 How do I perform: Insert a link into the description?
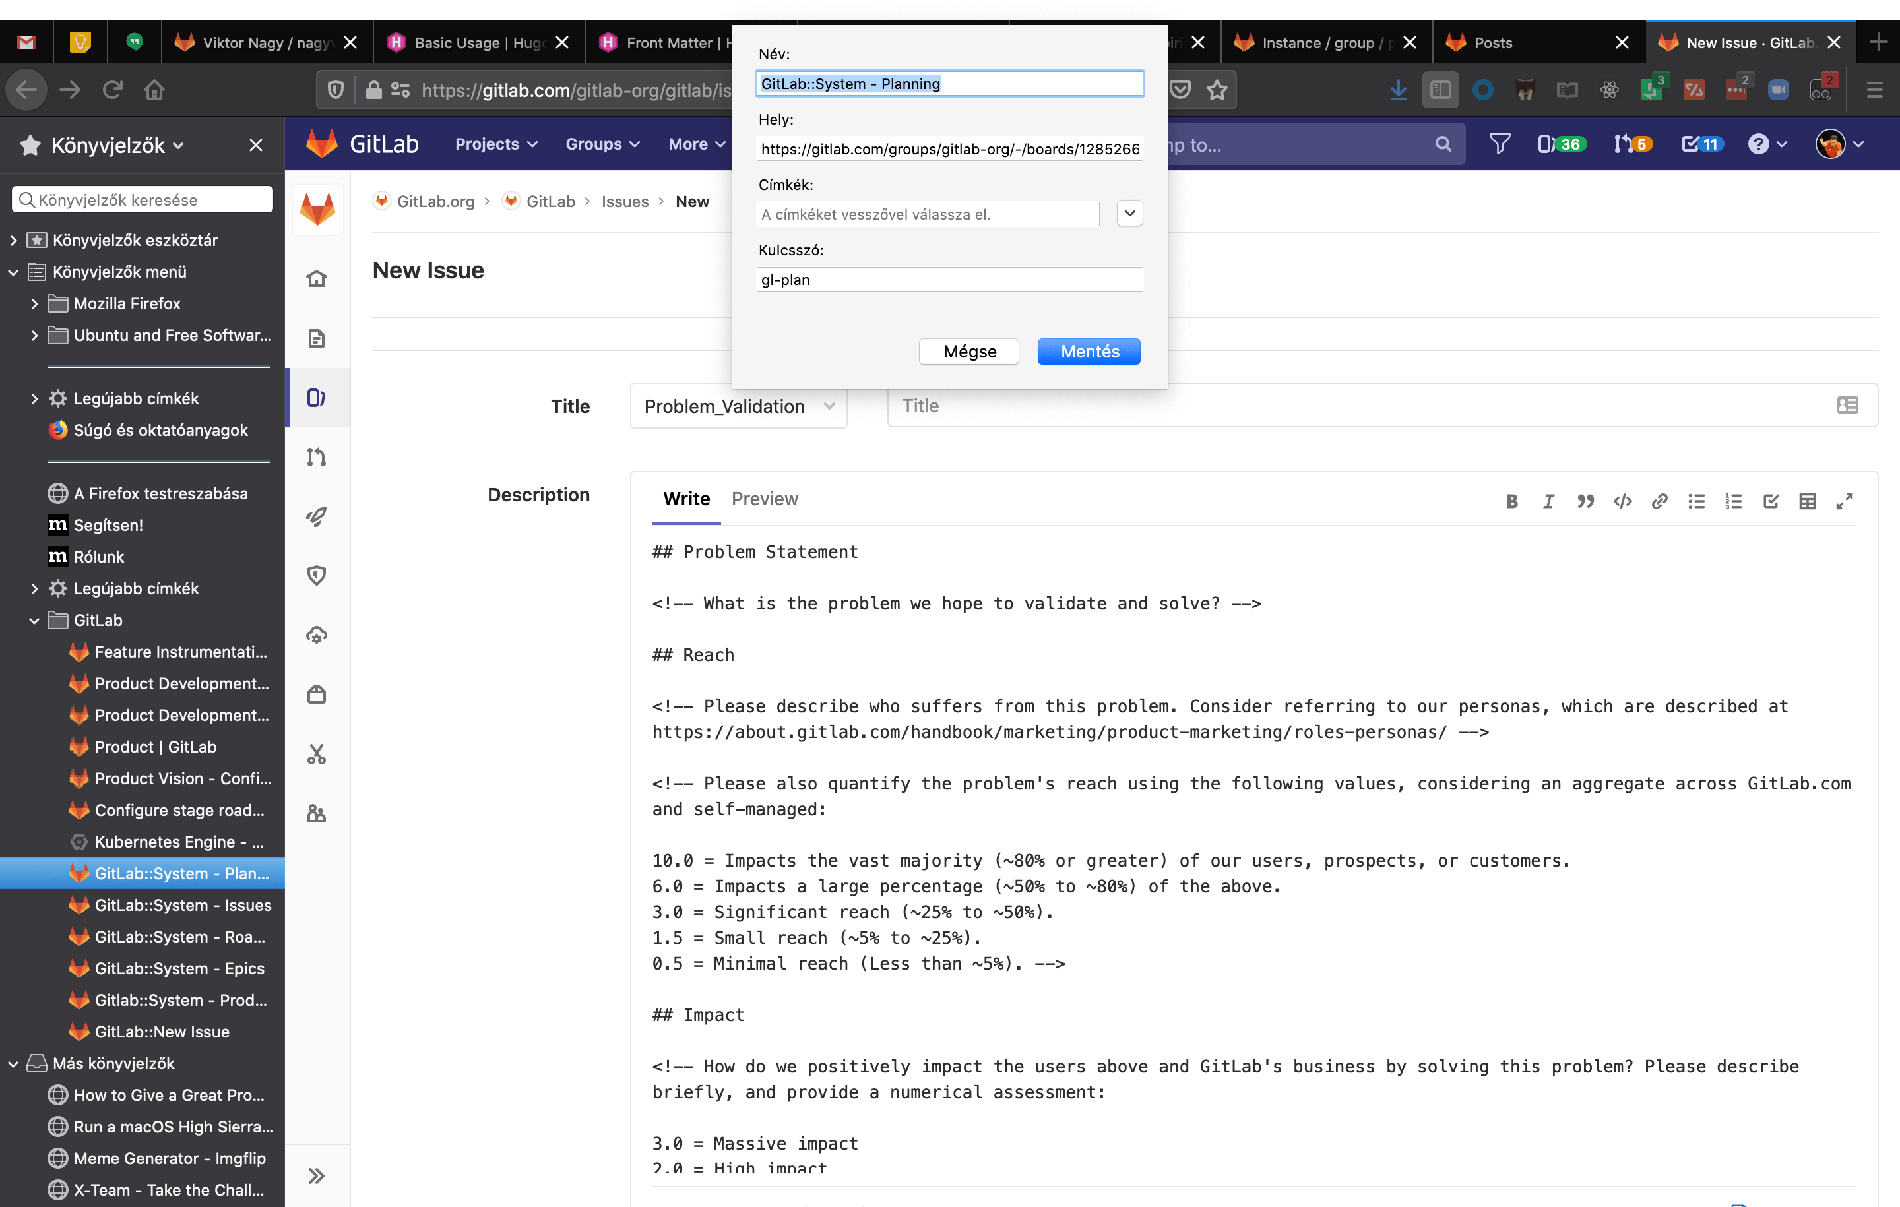[1660, 501]
